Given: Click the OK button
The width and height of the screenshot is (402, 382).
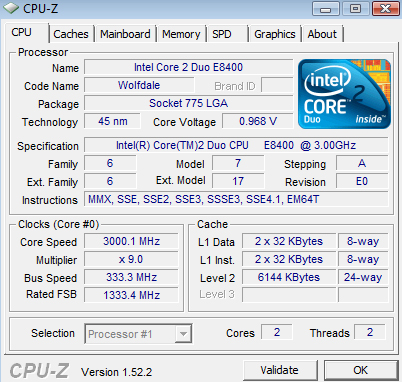Looking at the screenshot, I should 361,370.
